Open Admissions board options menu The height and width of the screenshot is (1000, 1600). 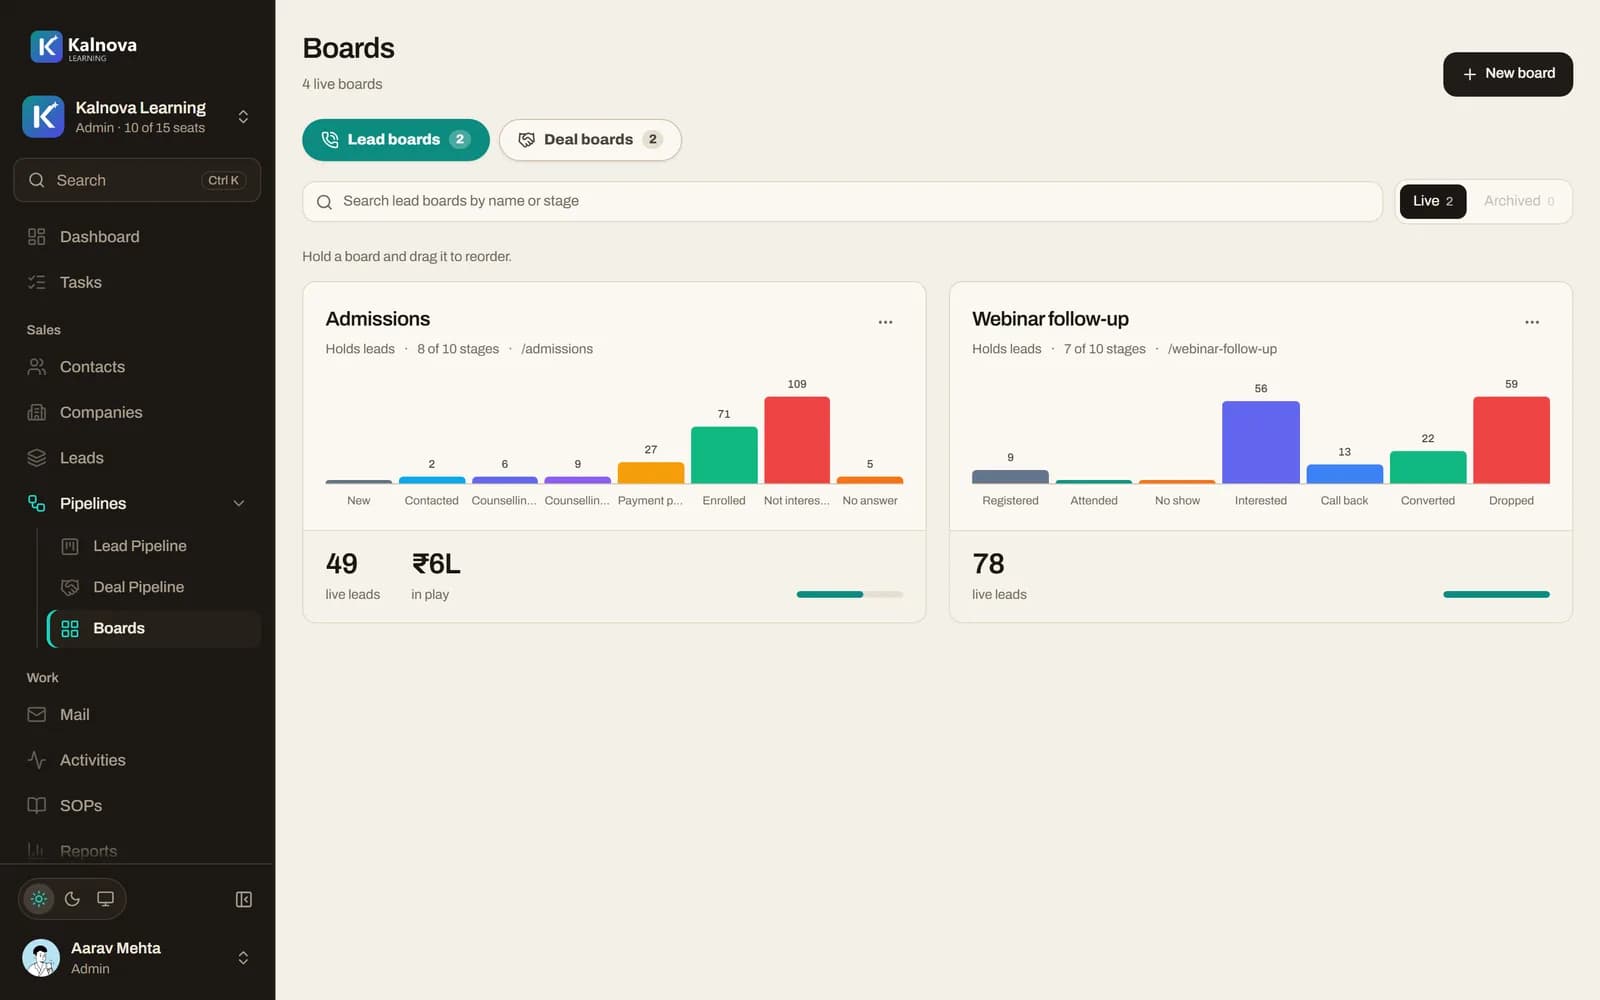click(x=885, y=322)
